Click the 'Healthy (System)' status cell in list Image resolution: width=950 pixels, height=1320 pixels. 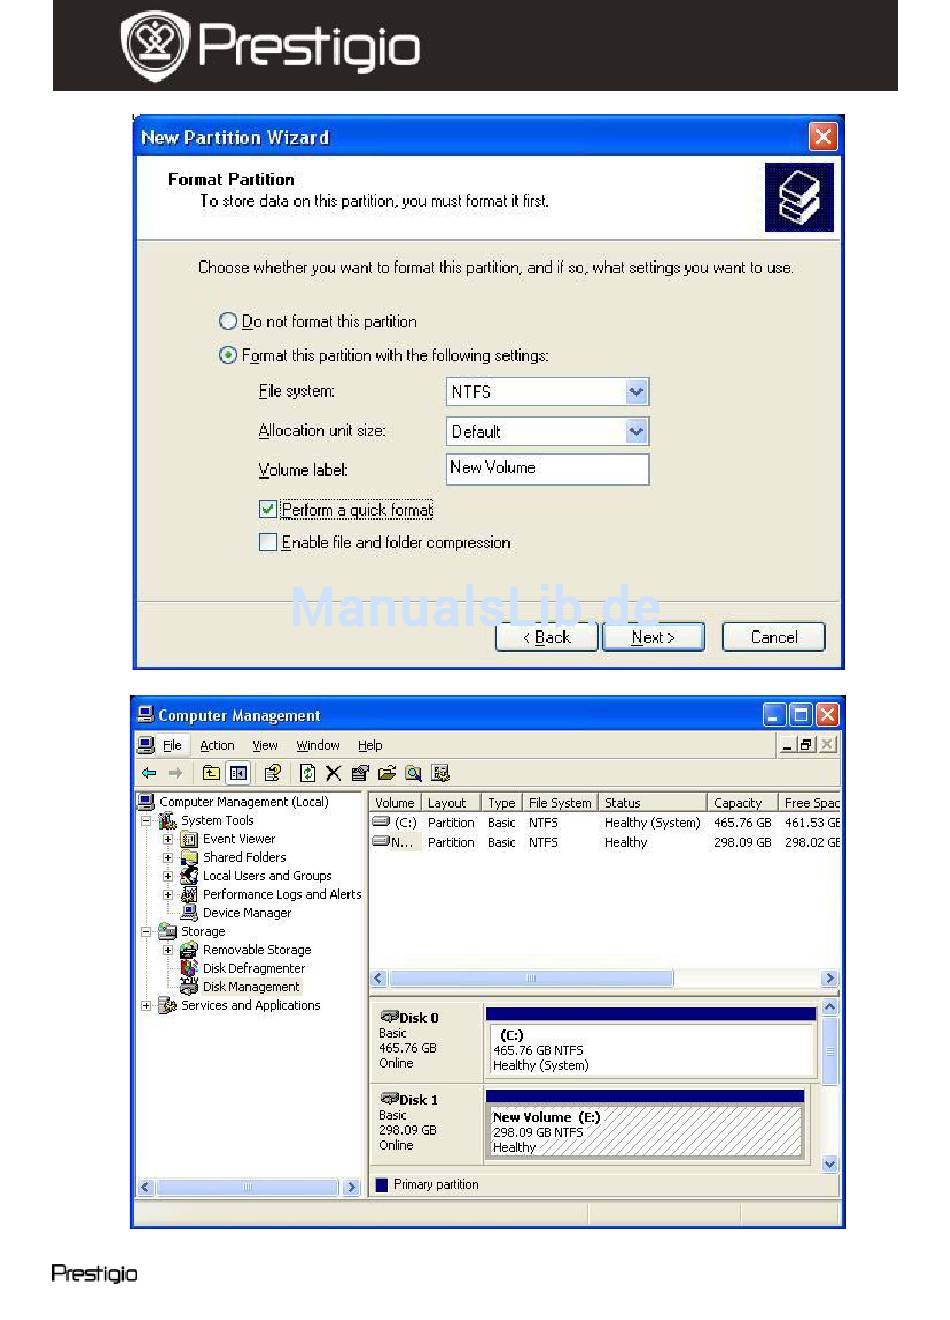tap(652, 822)
